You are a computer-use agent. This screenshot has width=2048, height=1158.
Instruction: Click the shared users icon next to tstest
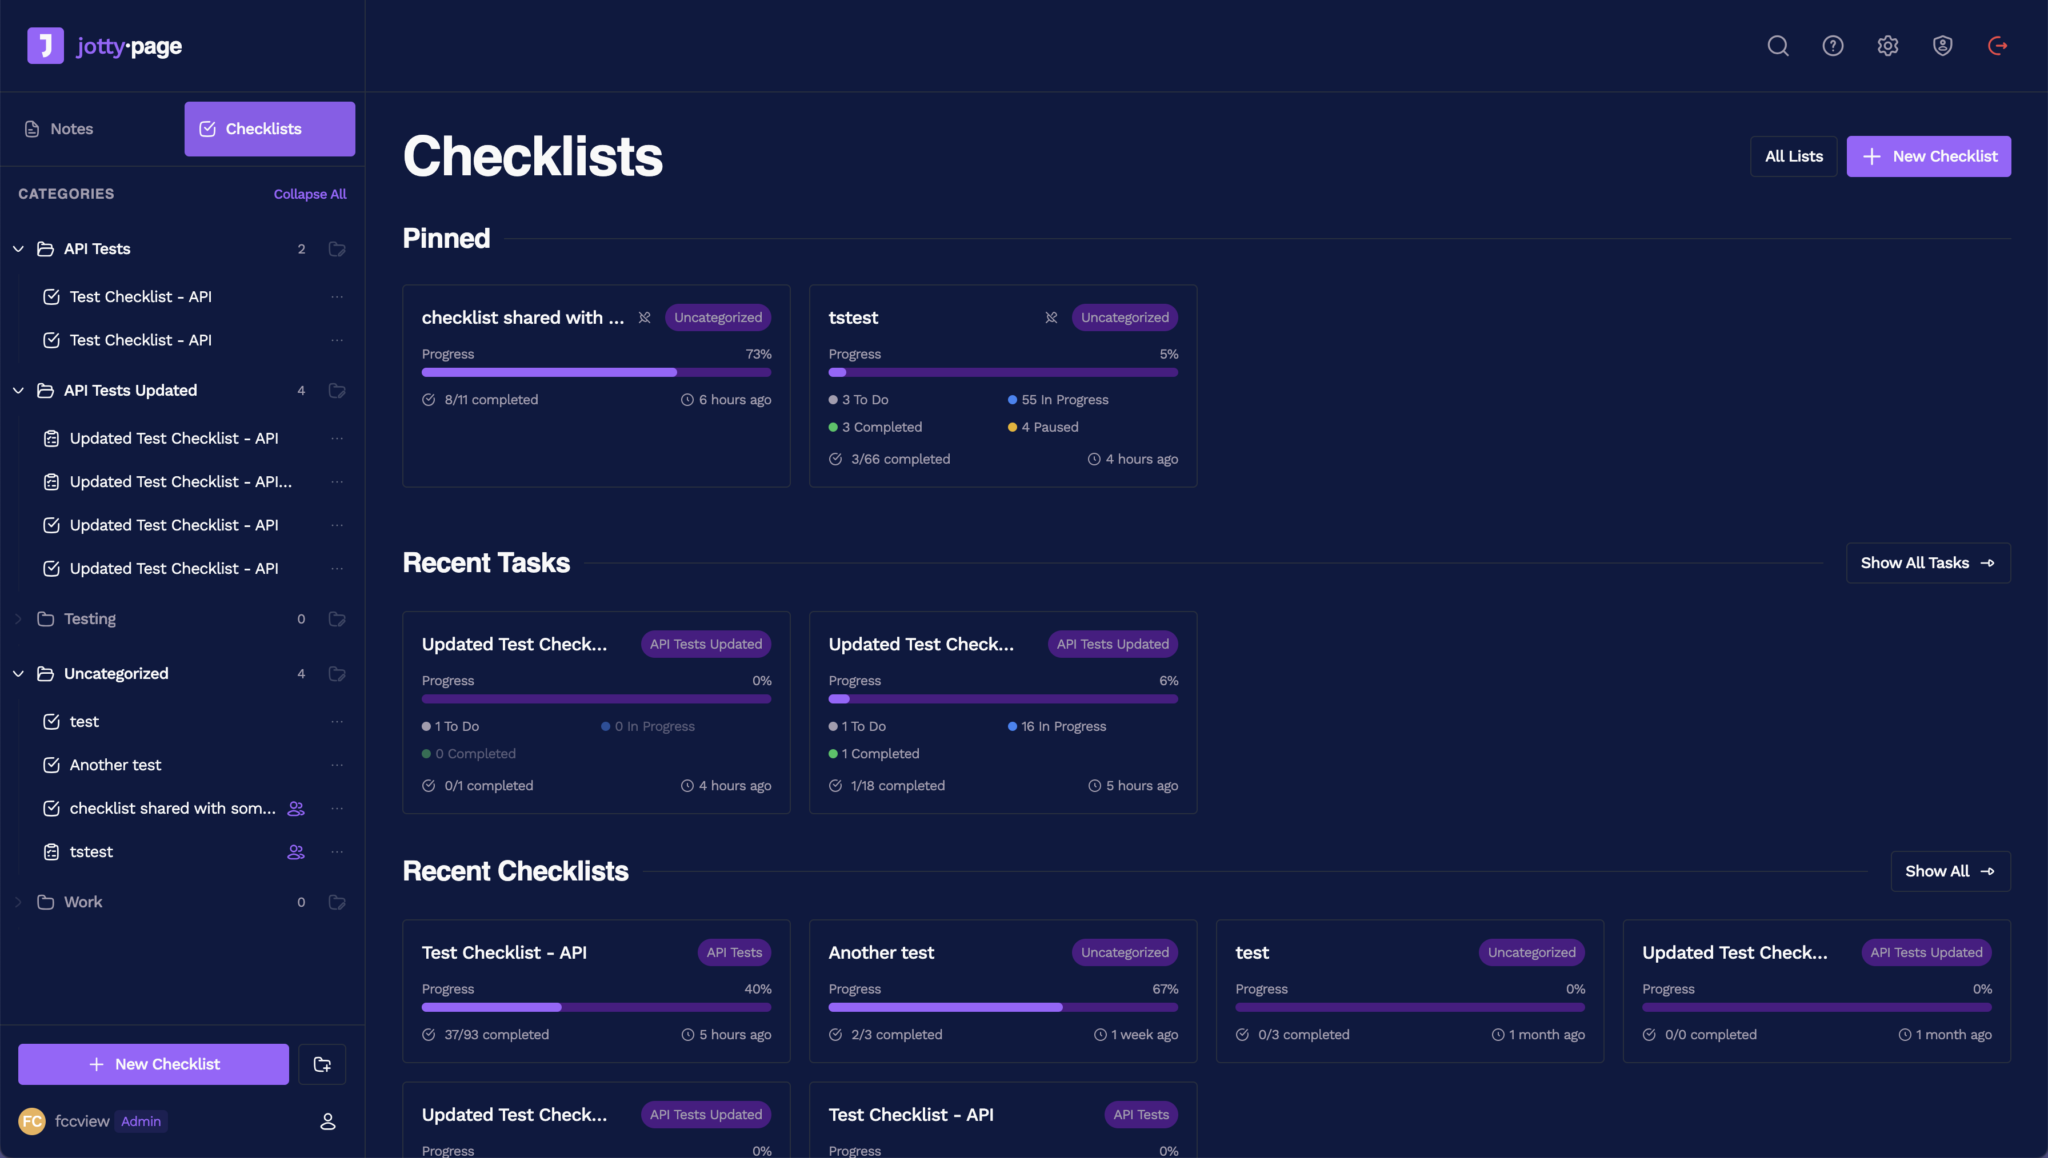[x=296, y=852]
